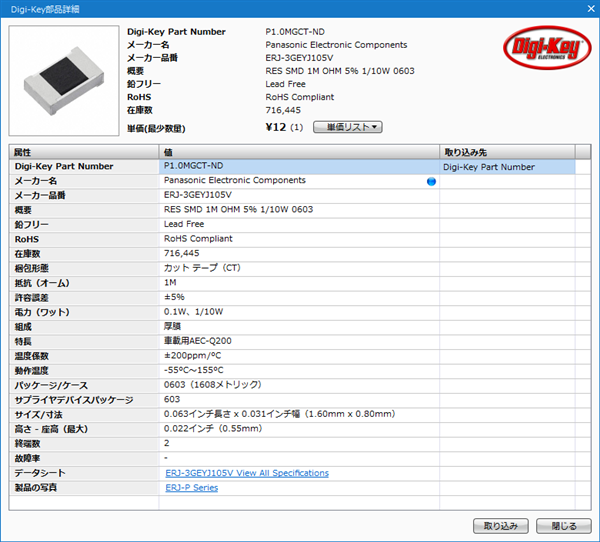Image resolution: width=600 pixels, height=542 pixels.
Task: Click the 梱包形態 attribute row label
Action: 32,268
